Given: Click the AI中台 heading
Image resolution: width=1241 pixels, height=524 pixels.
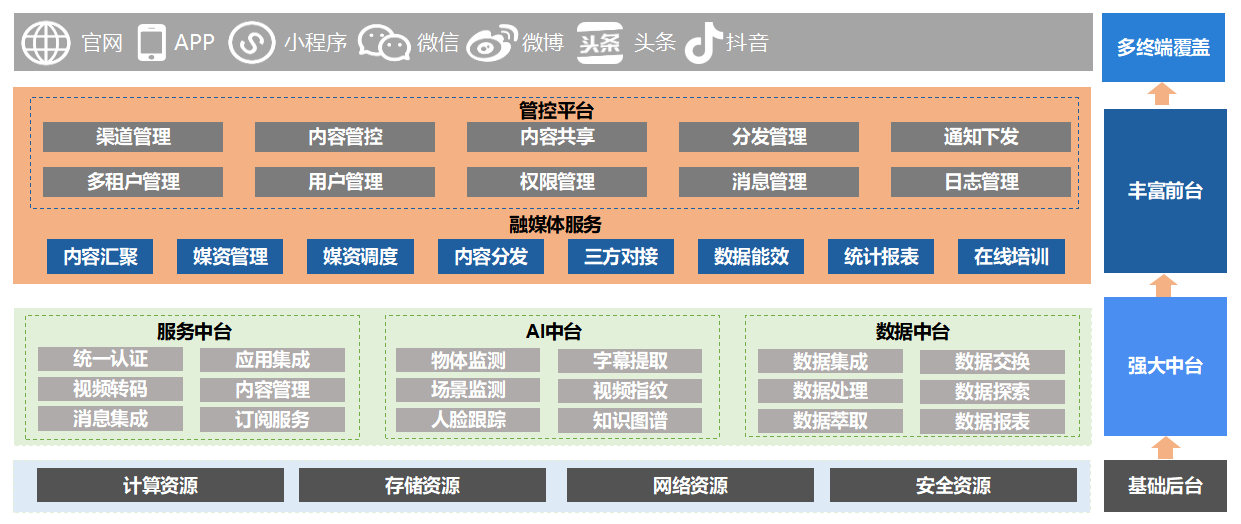Looking at the screenshot, I should (x=553, y=332).
